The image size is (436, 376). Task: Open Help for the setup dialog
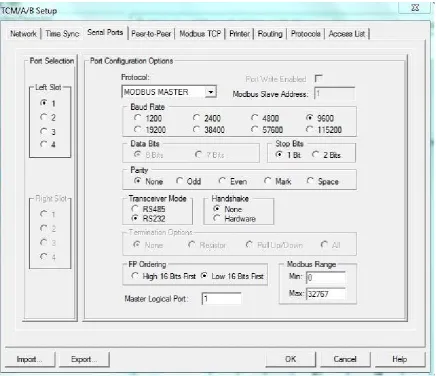tap(400, 359)
